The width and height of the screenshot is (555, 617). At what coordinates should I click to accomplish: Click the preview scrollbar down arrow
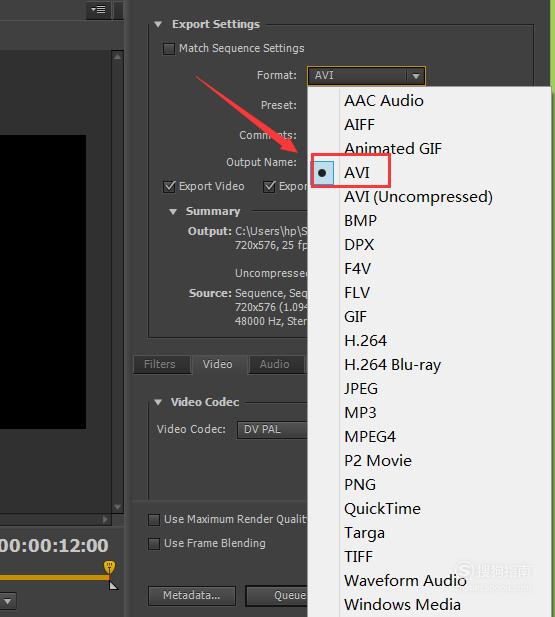pos(117,507)
